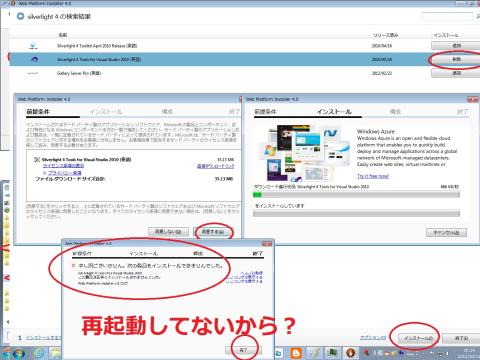Open the プライバシー条項 privacy link
480x360 pixels.
click(64, 173)
